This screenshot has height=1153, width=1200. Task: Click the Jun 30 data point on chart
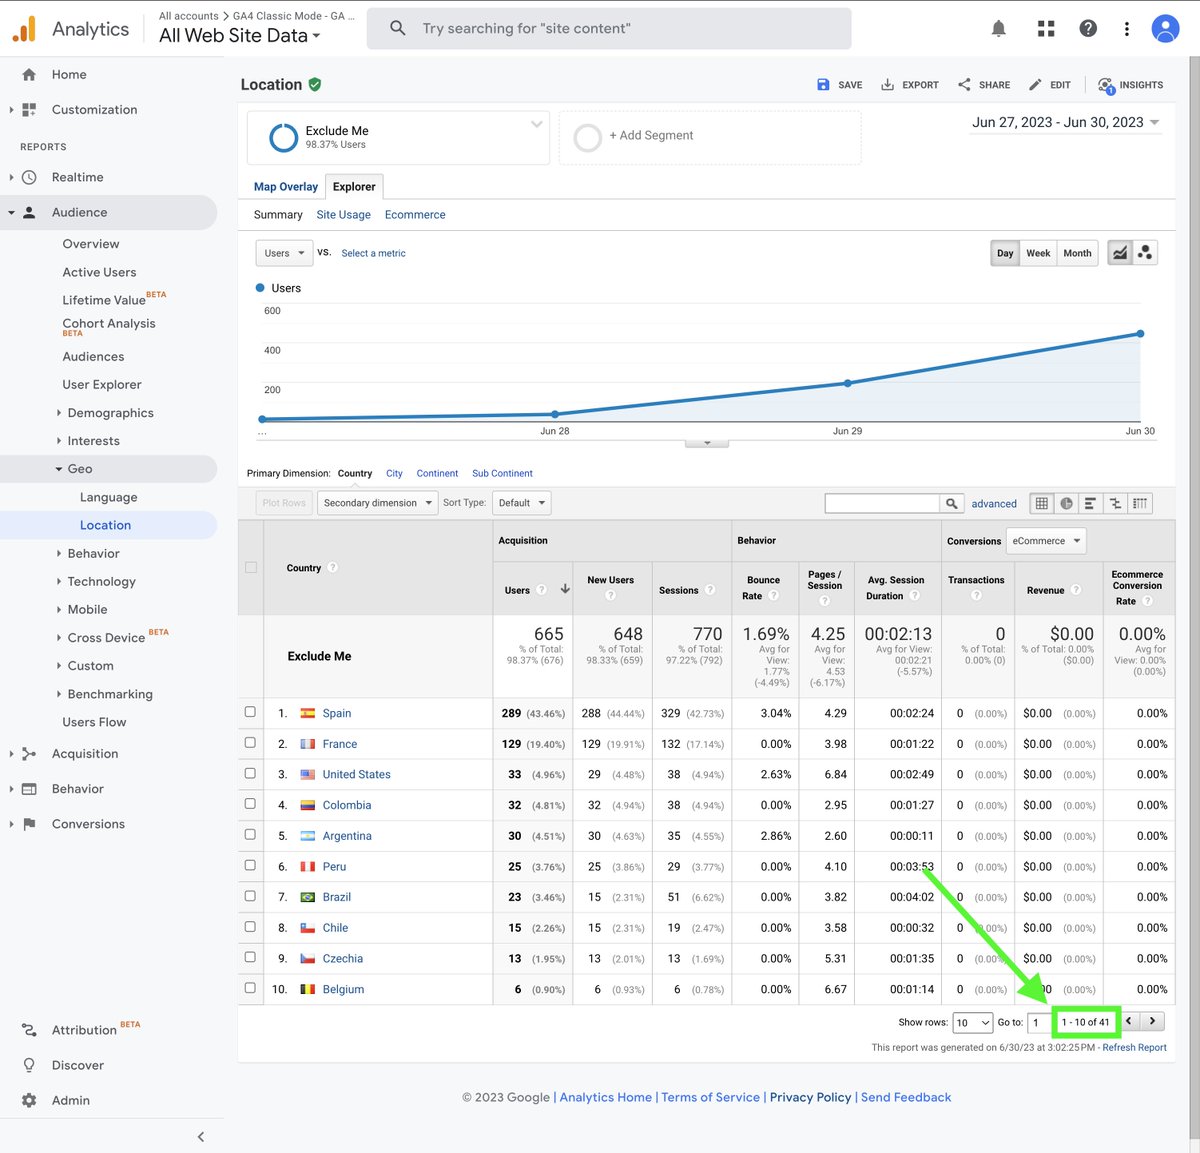[1140, 334]
